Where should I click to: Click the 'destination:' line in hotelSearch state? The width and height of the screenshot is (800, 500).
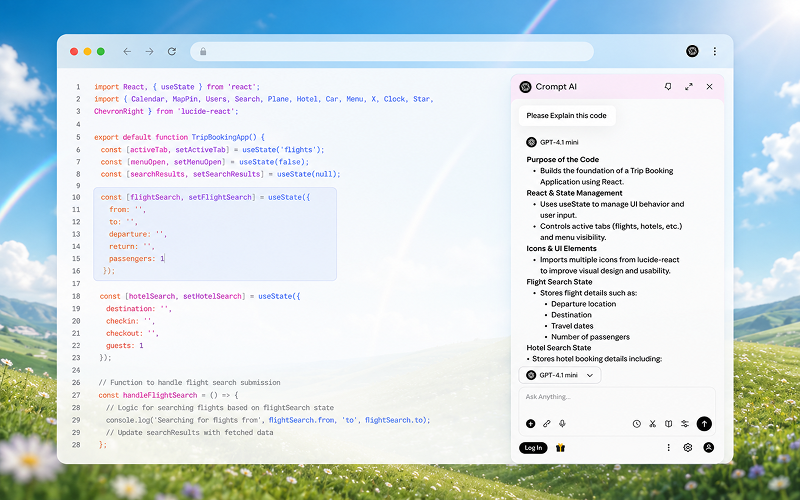(139, 309)
